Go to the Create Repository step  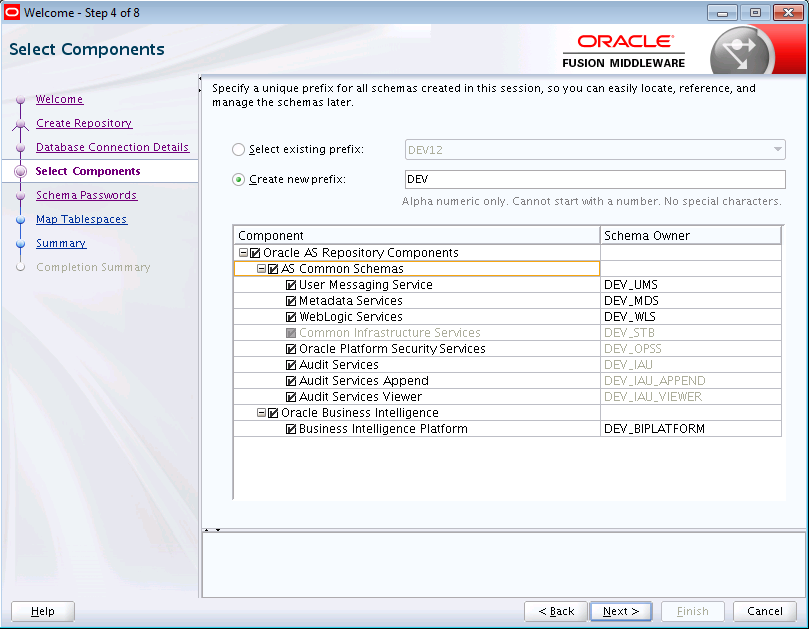[84, 123]
